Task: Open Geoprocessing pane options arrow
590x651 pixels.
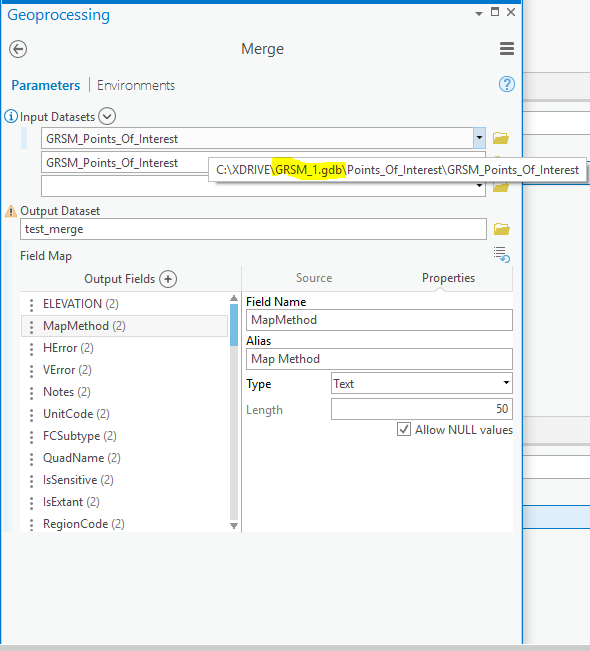Action: (x=479, y=14)
